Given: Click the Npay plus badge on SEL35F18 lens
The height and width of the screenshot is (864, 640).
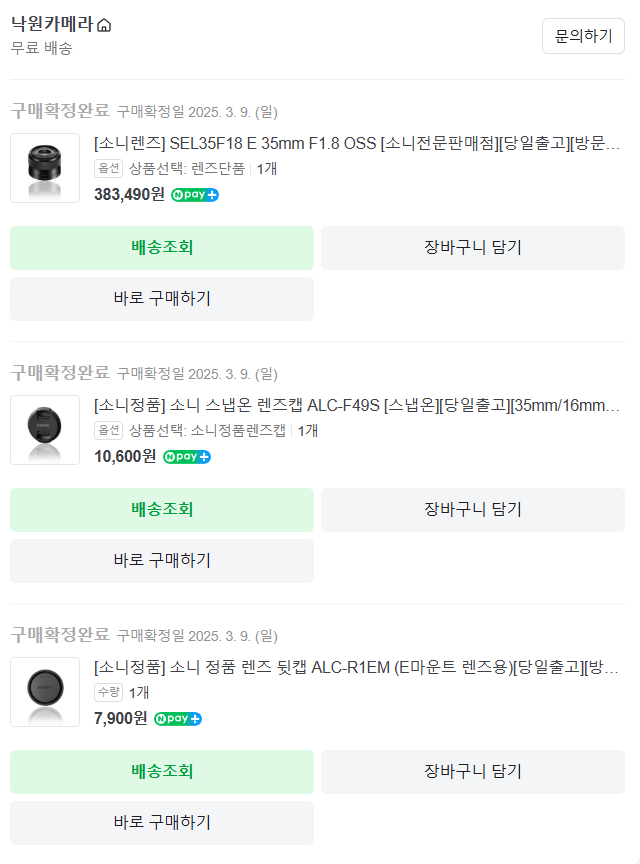Looking at the screenshot, I should (x=195, y=195).
